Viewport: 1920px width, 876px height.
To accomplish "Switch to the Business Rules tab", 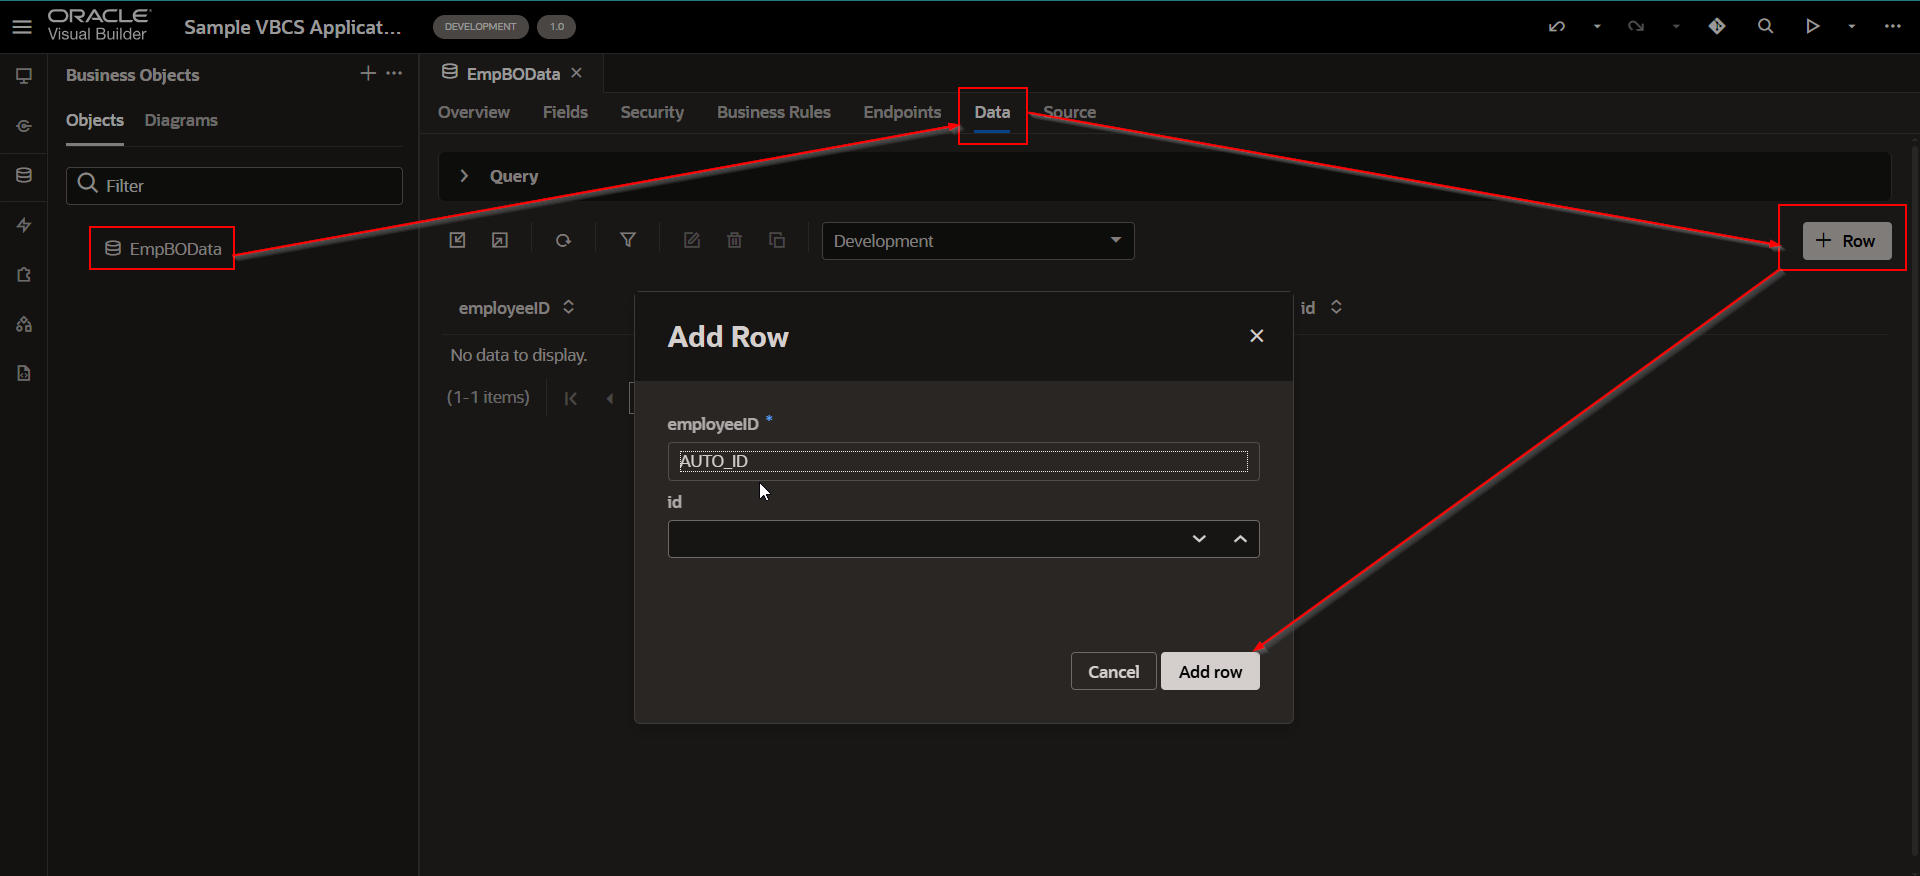I will (x=774, y=112).
